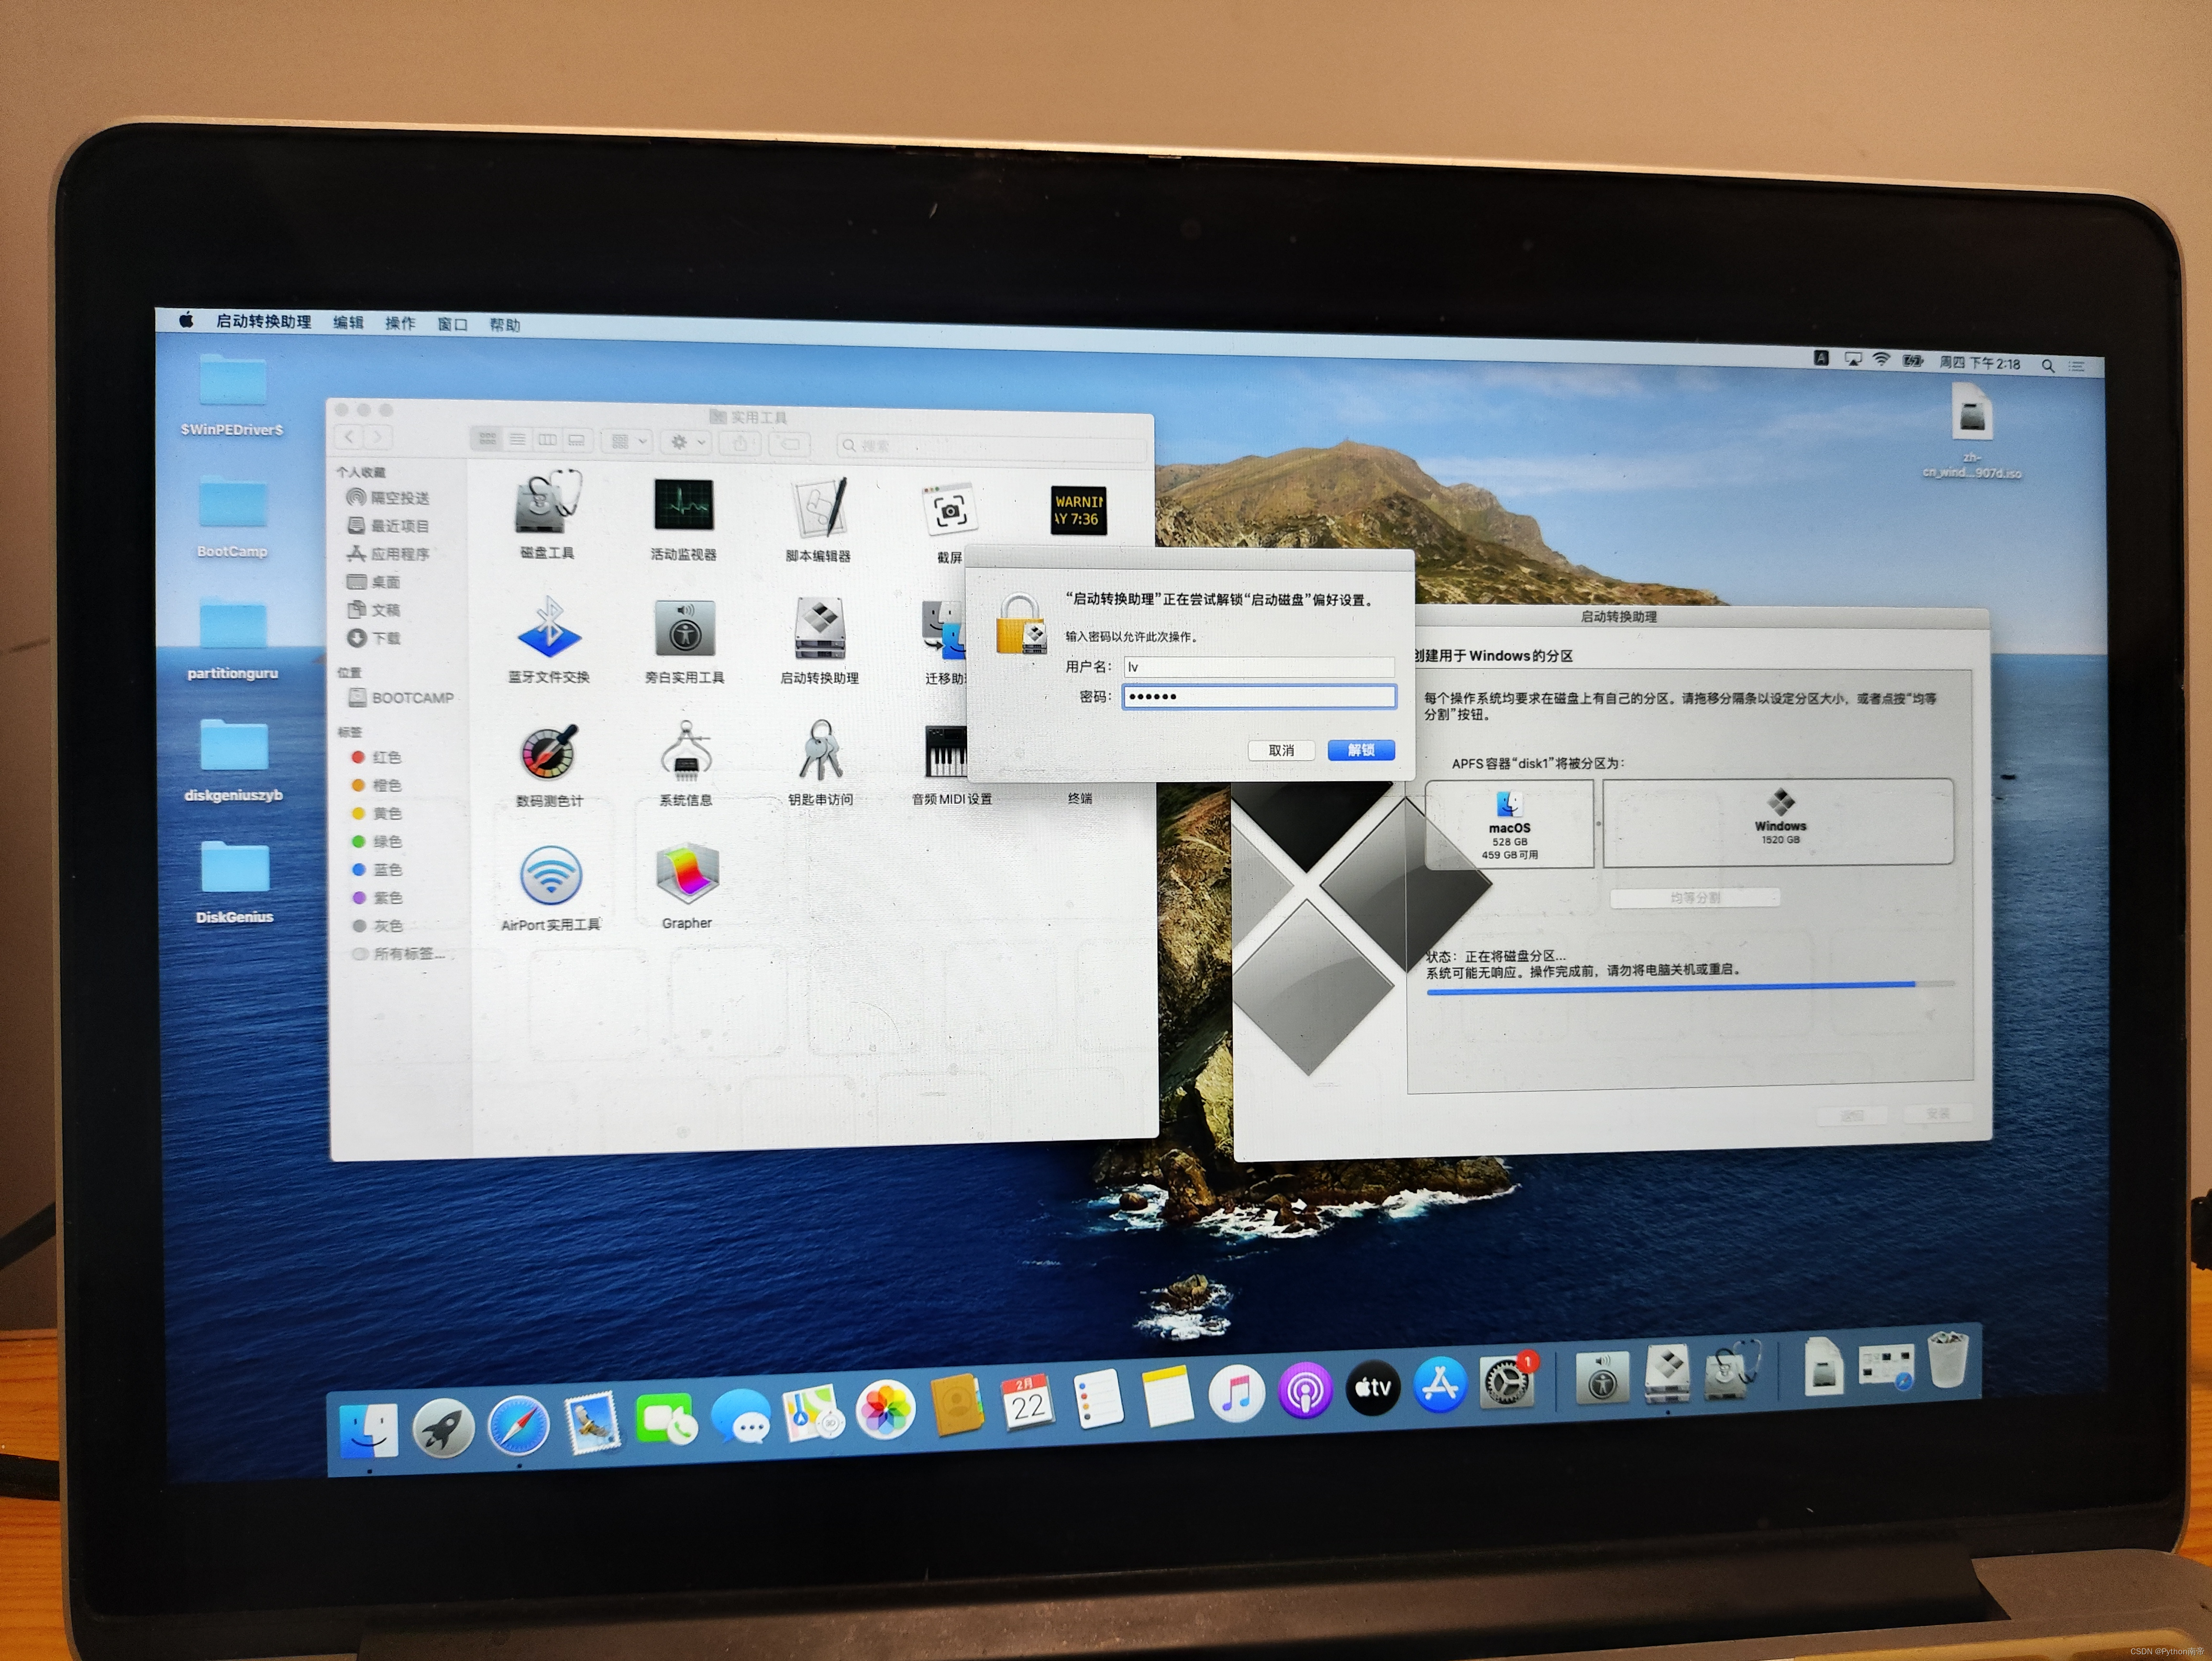Open Digital Color Meter icon
Image resolution: width=2212 pixels, height=1661 pixels.
[x=549, y=752]
